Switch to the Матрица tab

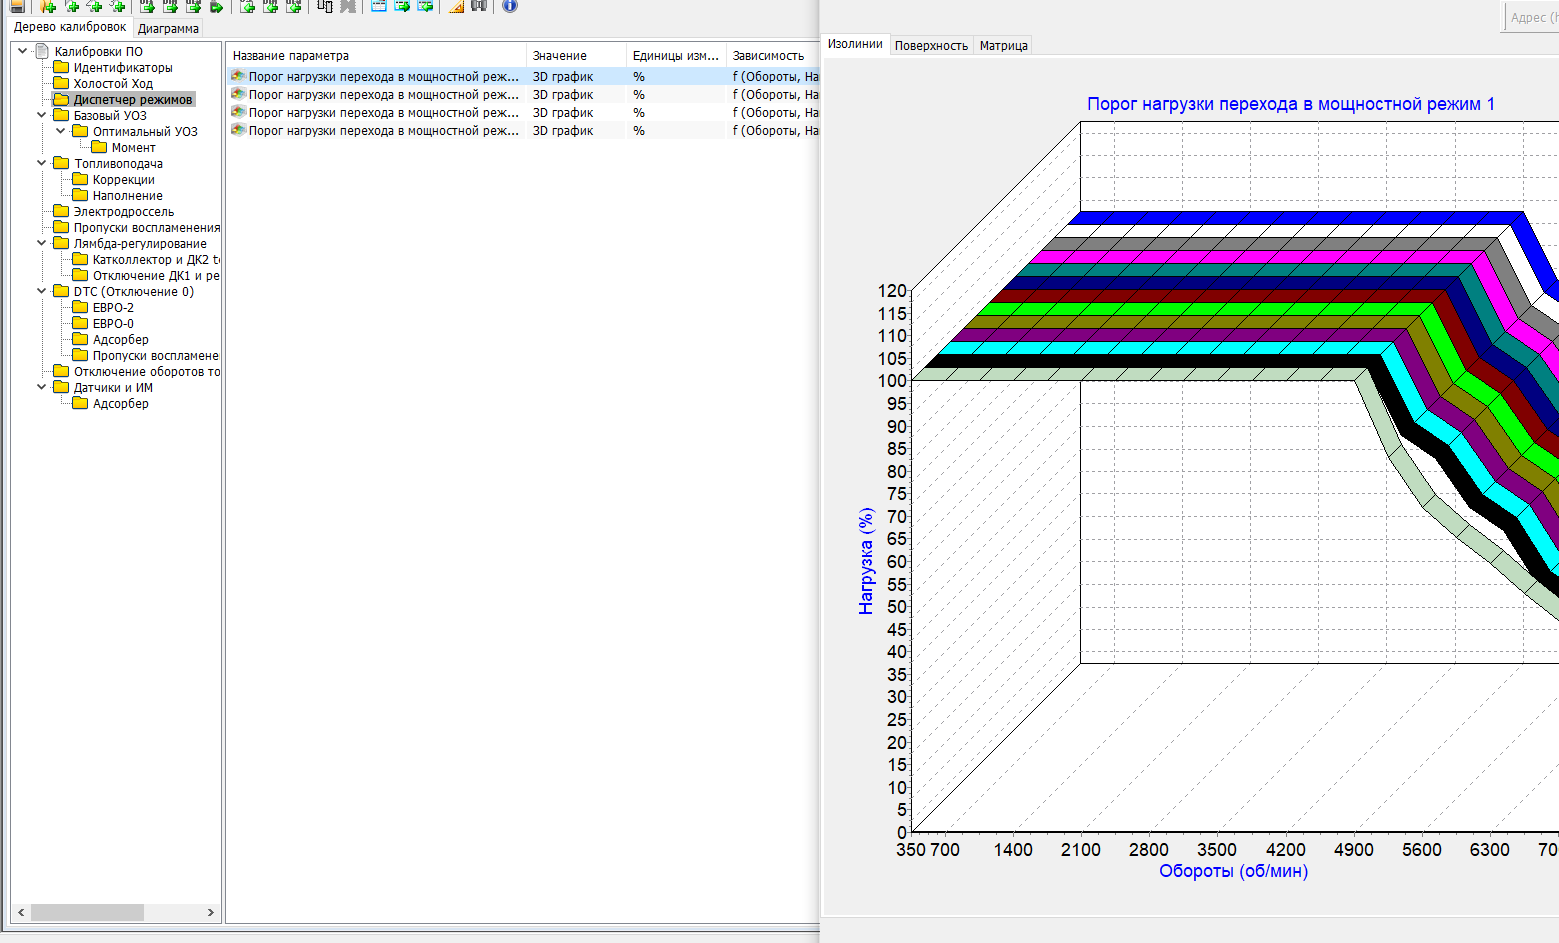(1003, 46)
